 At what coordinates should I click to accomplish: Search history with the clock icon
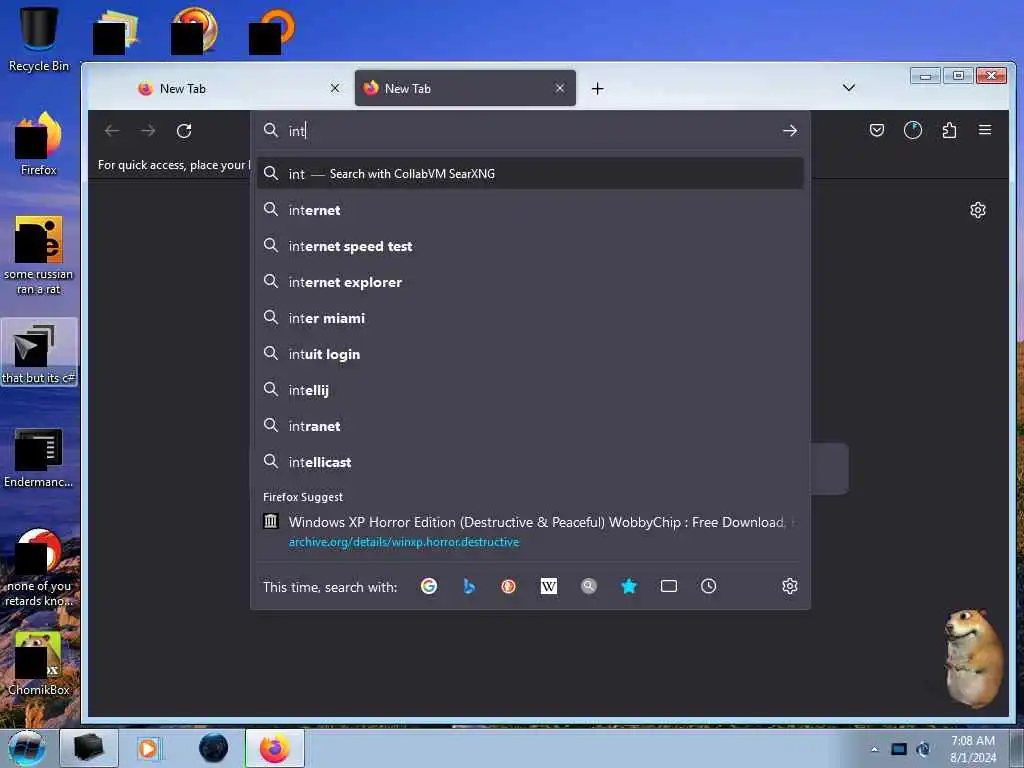coord(709,586)
